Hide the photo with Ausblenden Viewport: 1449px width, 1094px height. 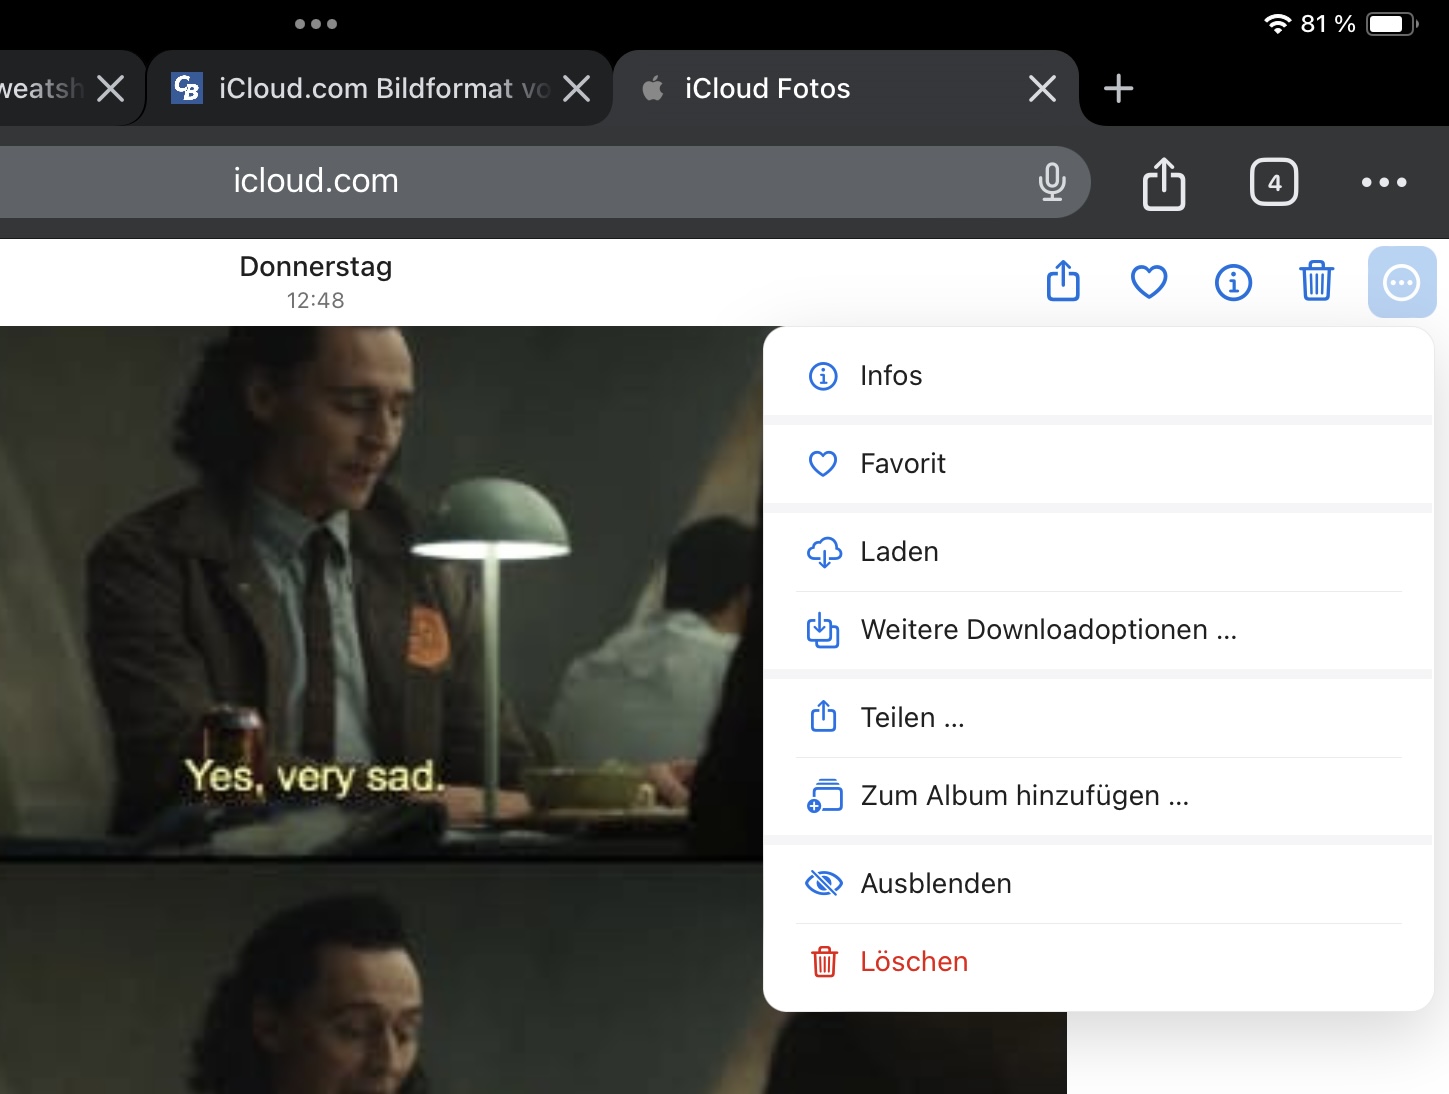pyautogui.click(x=1098, y=884)
